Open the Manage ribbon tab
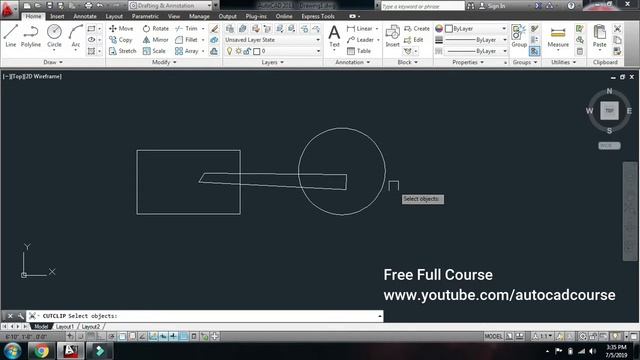Viewport: 640px width, 360px height. click(x=199, y=16)
